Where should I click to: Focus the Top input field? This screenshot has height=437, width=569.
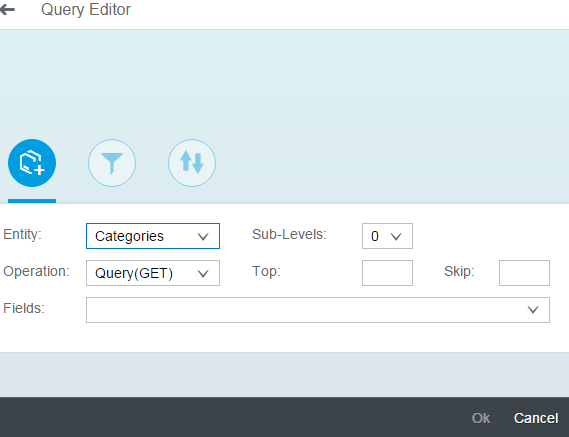tap(387, 273)
